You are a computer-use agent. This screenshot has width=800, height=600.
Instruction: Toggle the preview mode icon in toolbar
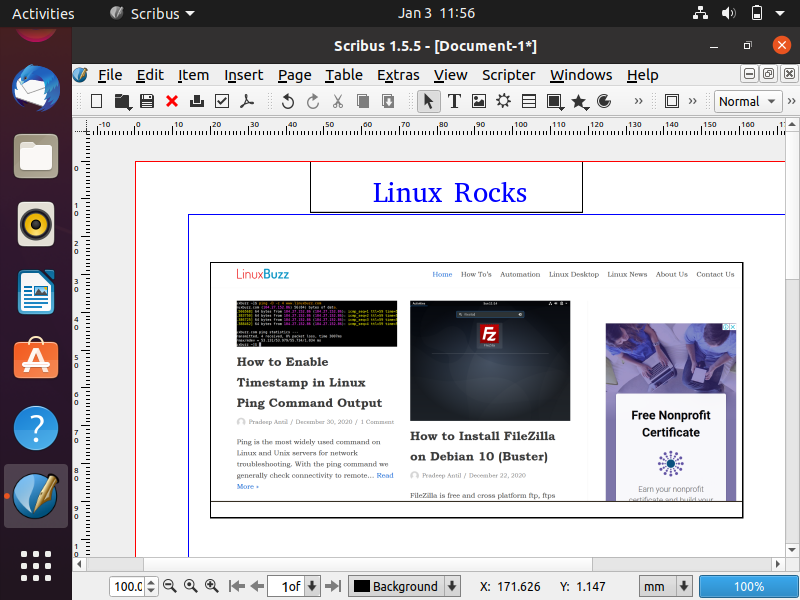tap(672, 101)
